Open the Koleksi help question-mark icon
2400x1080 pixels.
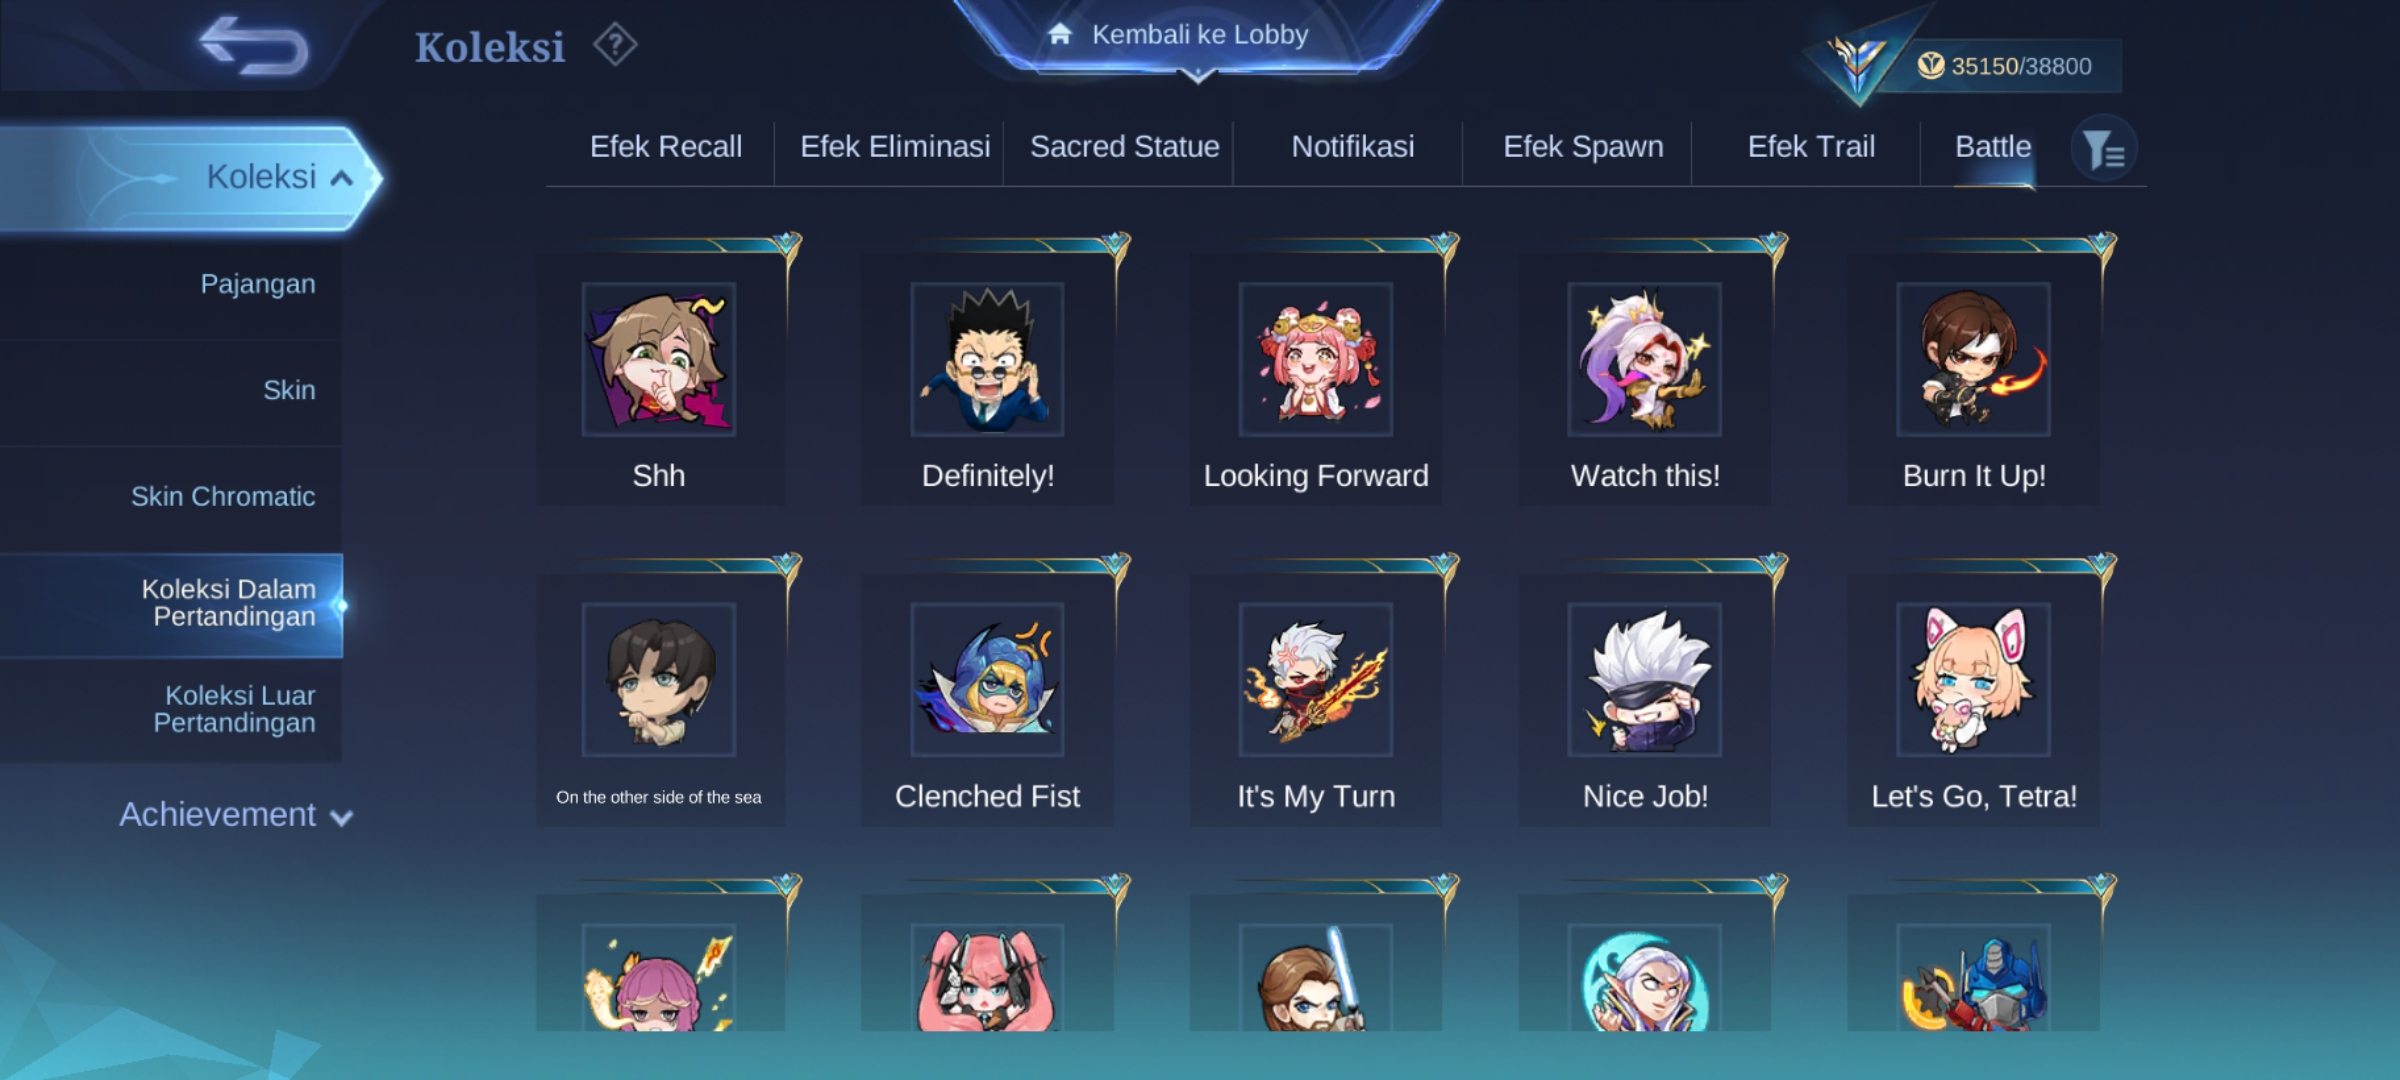click(x=615, y=45)
